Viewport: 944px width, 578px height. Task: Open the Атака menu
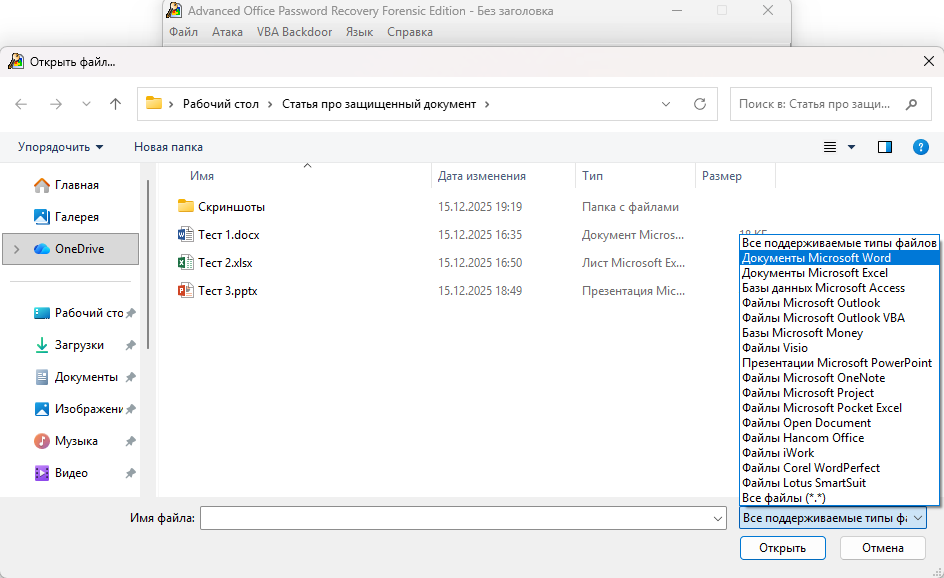click(x=228, y=32)
